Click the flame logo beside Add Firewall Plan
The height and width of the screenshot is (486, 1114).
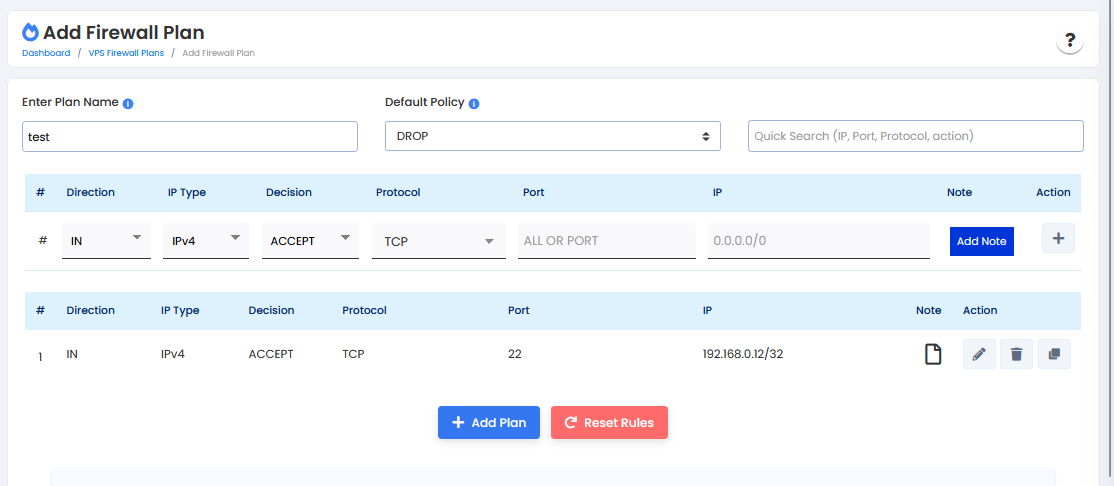31,33
